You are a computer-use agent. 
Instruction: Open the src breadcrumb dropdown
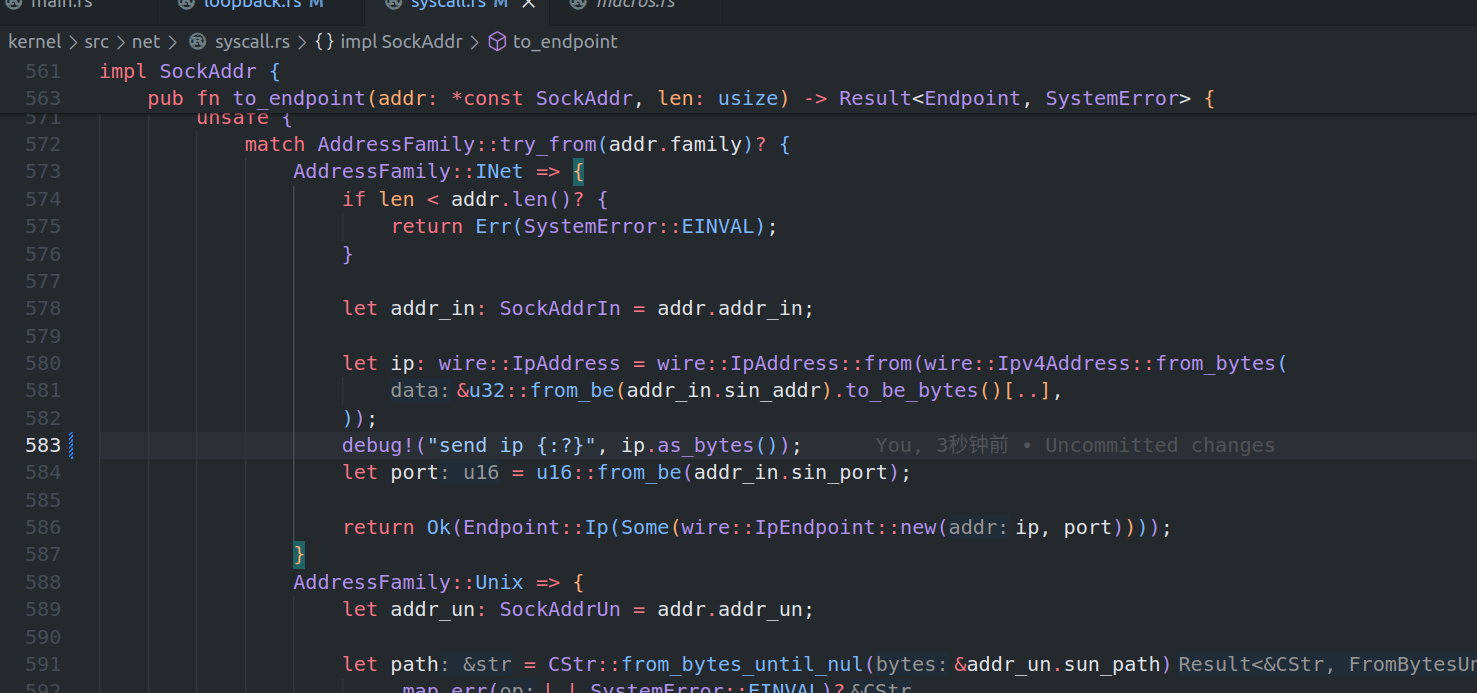click(x=96, y=42)
